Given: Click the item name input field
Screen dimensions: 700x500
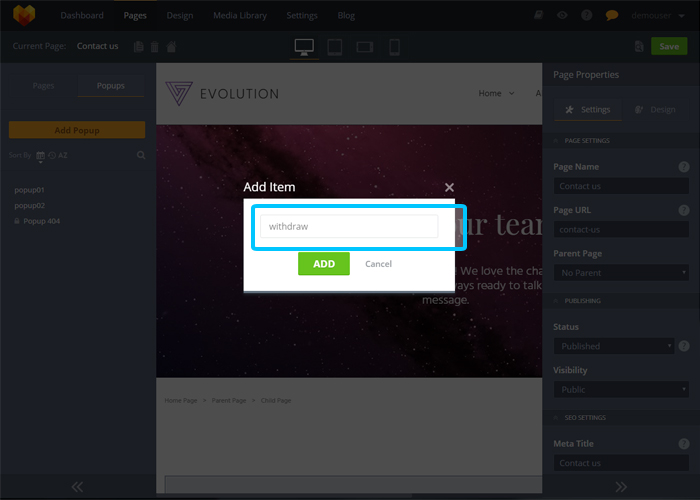Looking at the screenshot, I should [x=349, y=226].
